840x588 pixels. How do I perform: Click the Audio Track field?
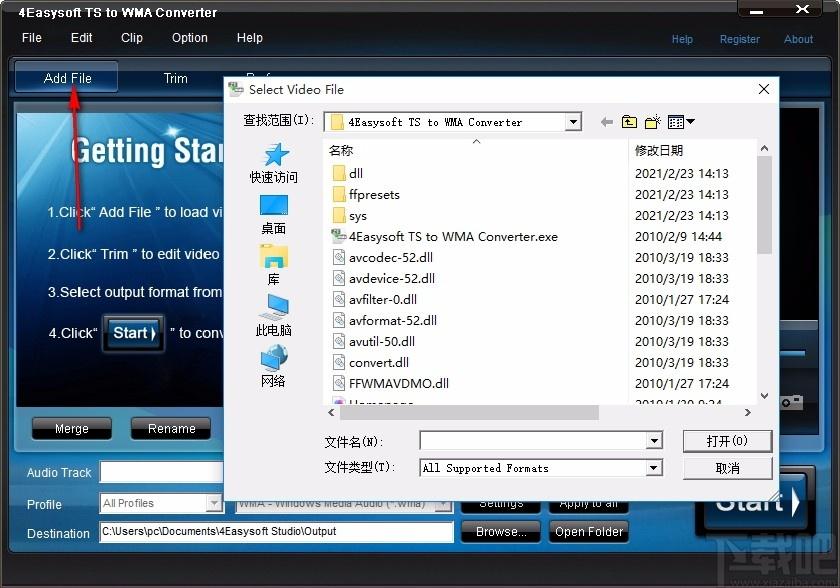[x=161, y=472]
